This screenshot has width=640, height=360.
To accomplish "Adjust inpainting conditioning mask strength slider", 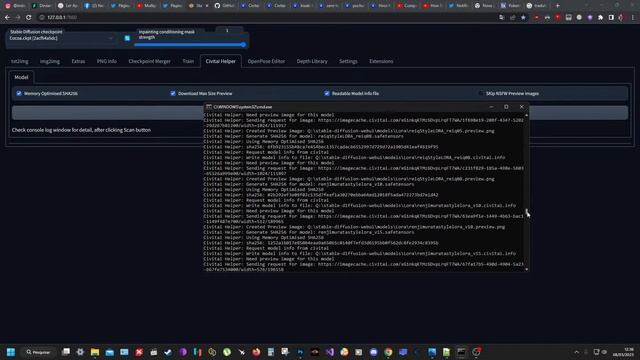I will pyautogui.click(x=190, y=45).
